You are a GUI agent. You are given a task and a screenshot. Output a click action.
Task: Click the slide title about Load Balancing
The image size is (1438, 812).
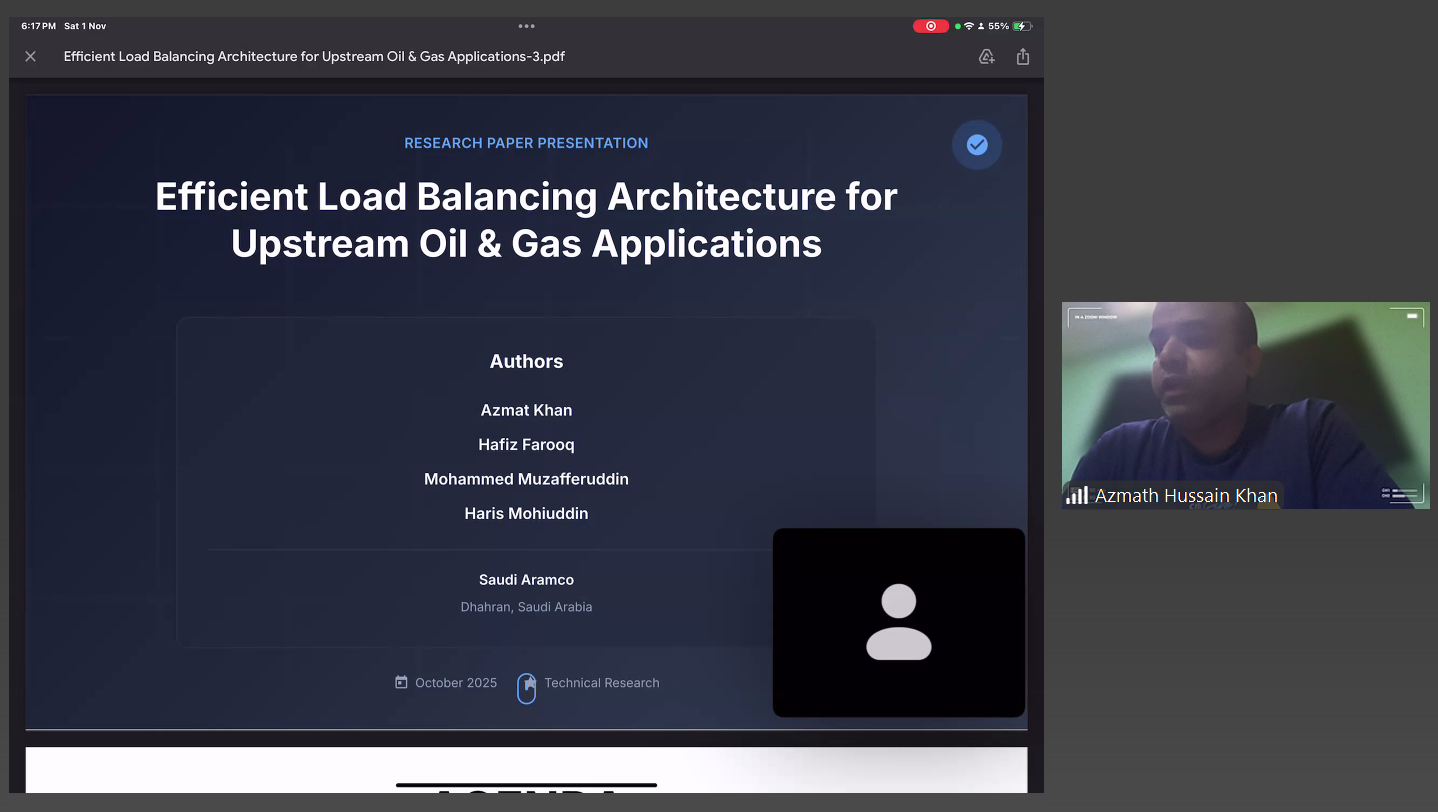pos(526,220)
